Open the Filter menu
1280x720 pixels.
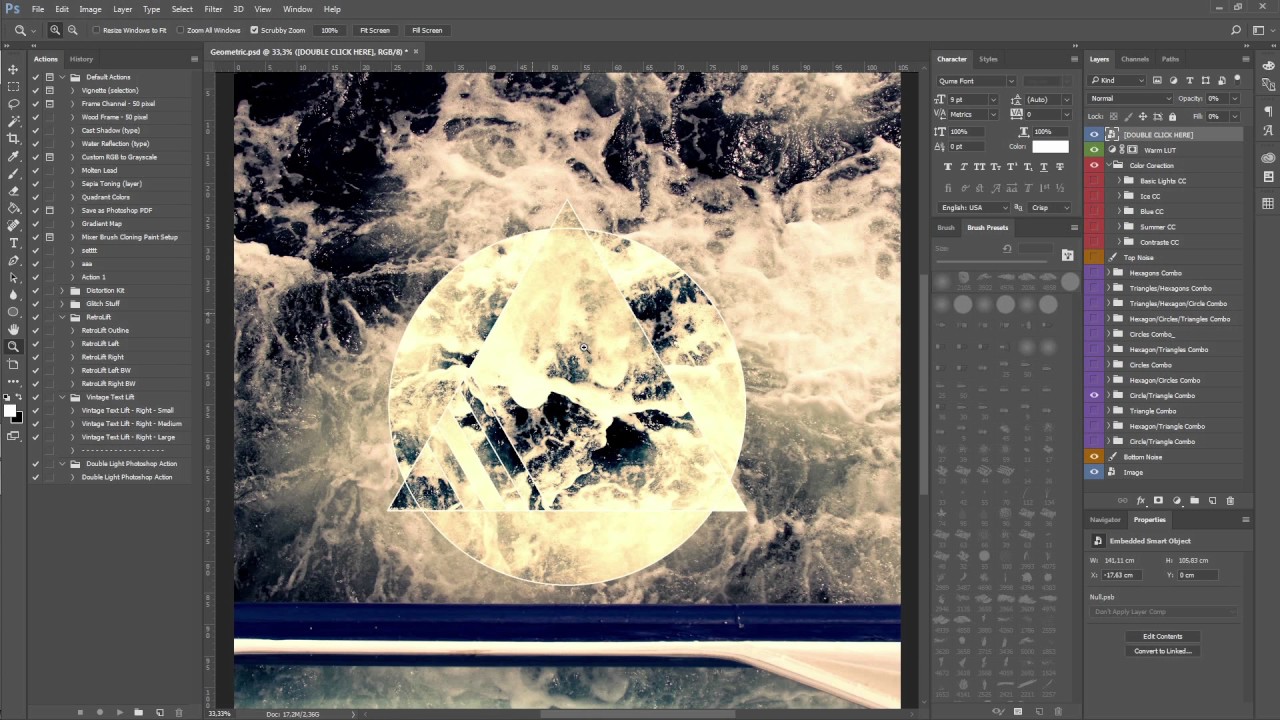(x=213, y=9)
